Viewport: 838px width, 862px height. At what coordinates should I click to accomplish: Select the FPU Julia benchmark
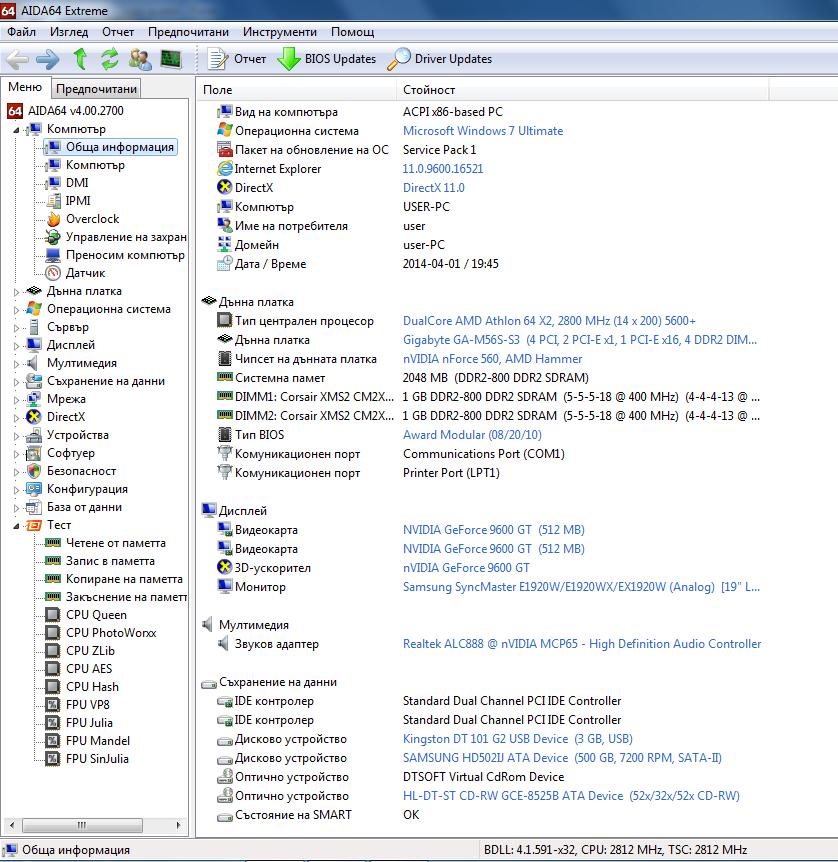click(x=89, y=722)
